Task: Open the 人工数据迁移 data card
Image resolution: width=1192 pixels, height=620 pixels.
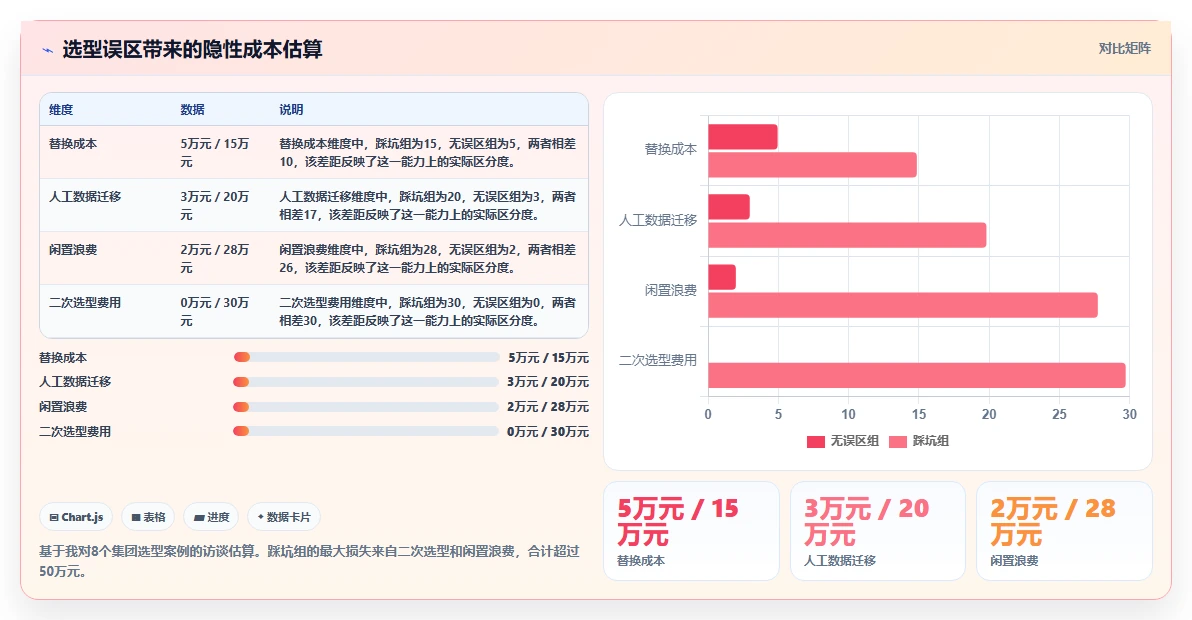Action: coord(878,531)
